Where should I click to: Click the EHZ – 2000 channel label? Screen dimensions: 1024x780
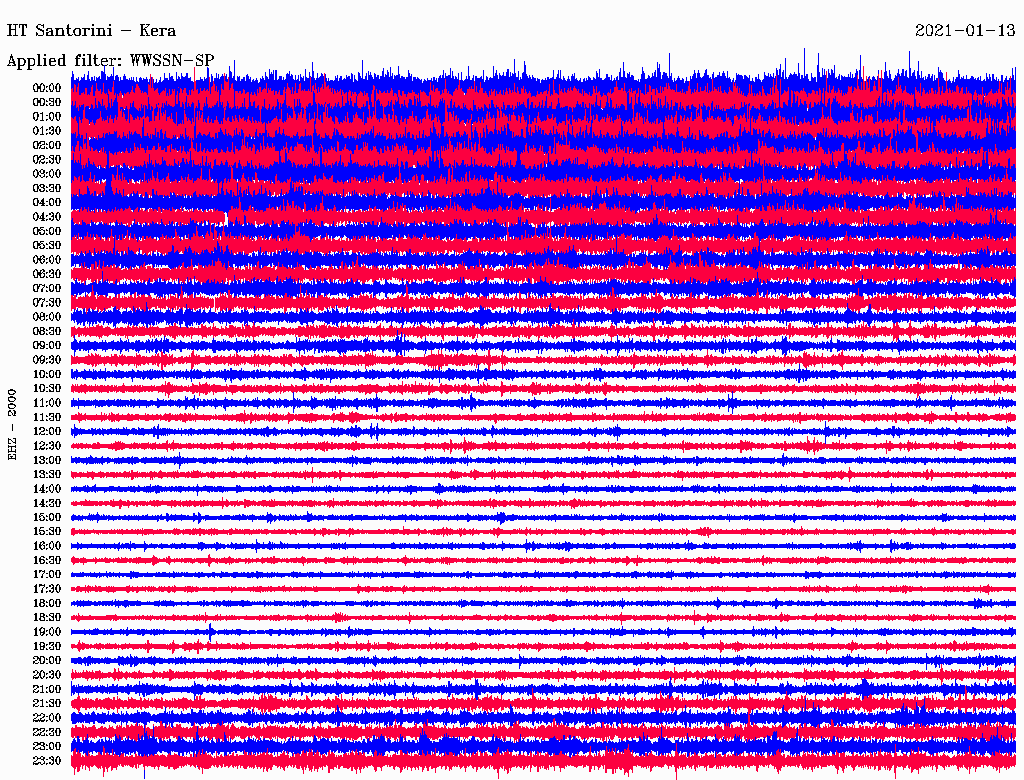click(x=12, y=425)
